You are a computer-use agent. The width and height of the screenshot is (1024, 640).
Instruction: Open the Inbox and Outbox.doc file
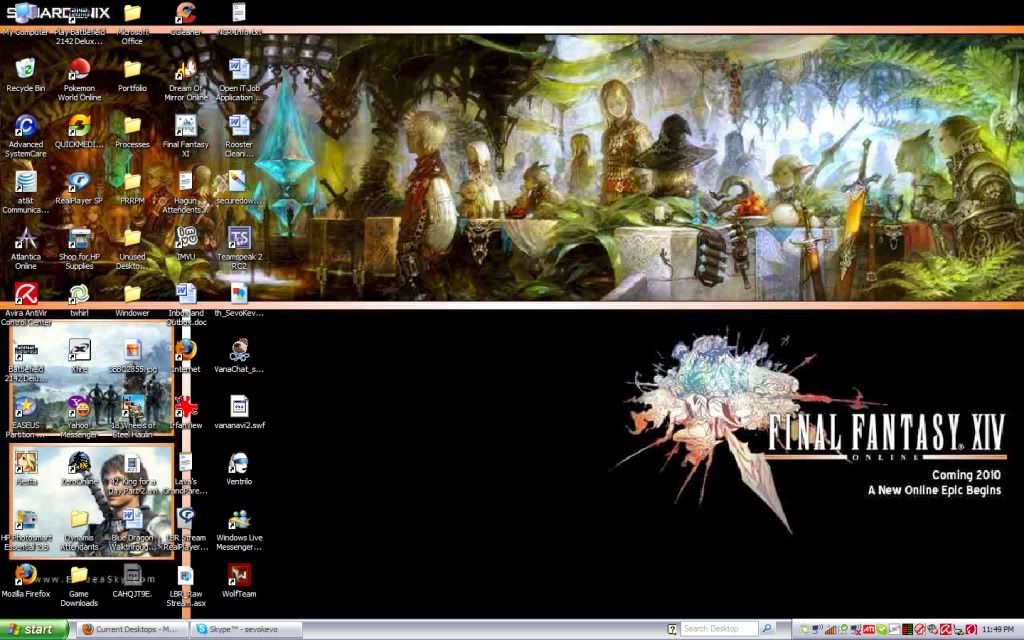[185, 293]
